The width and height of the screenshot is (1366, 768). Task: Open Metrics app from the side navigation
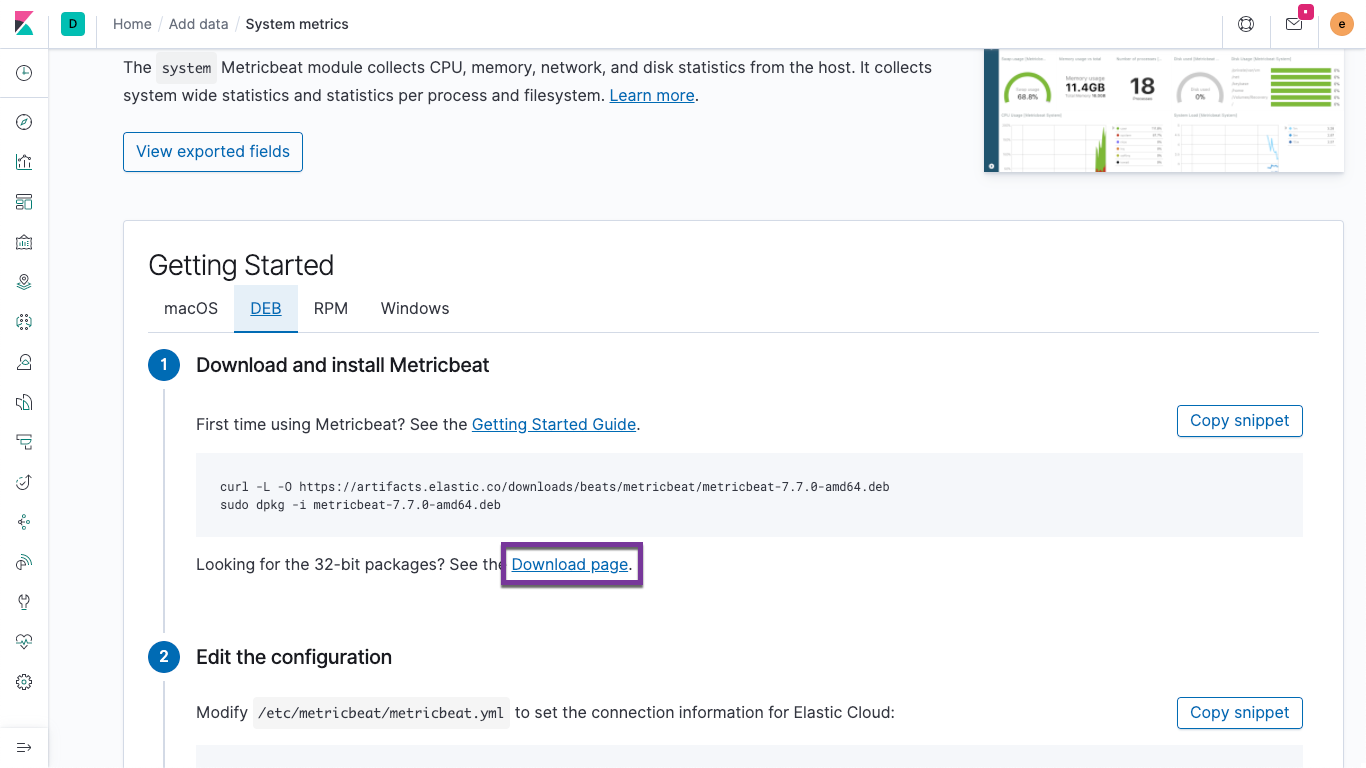click(24, 362)
